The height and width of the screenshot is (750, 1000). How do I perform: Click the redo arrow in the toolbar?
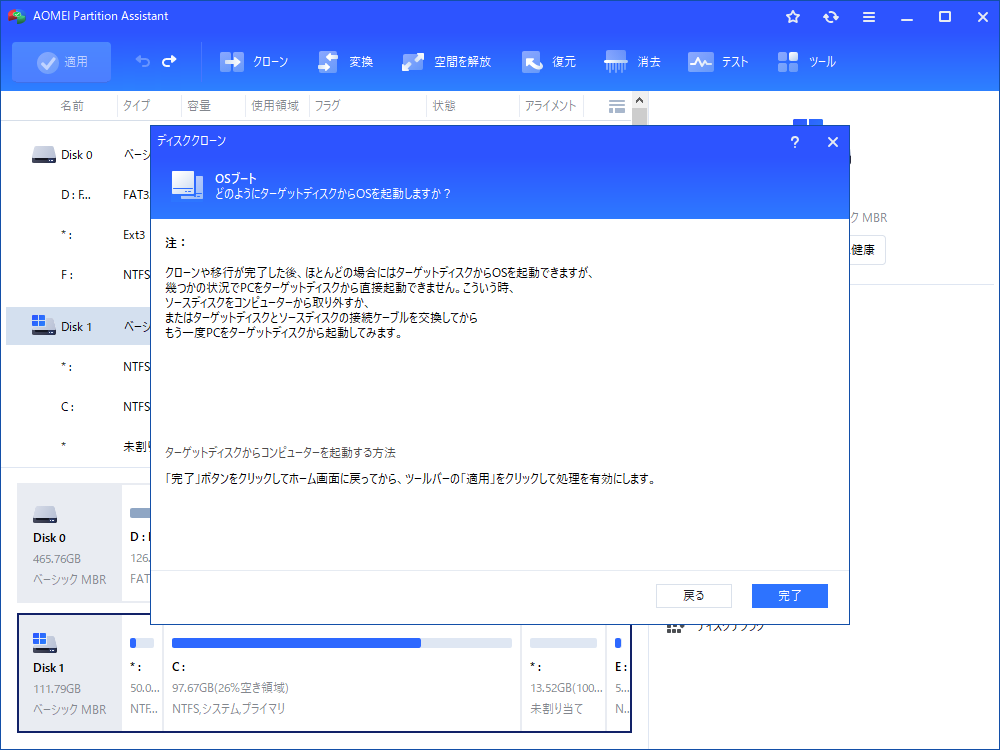(x=169, y=61)
